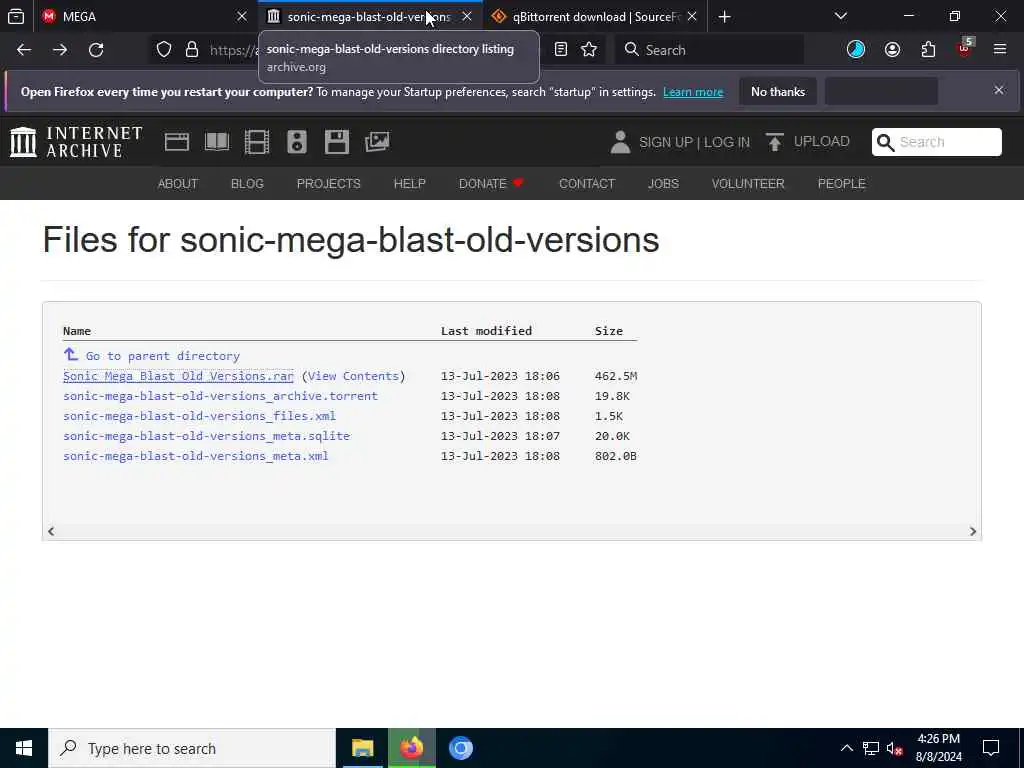Viewport: 1024px width, 768px height.
Task: Click the Firefox forward arrow
Action: 60,50
